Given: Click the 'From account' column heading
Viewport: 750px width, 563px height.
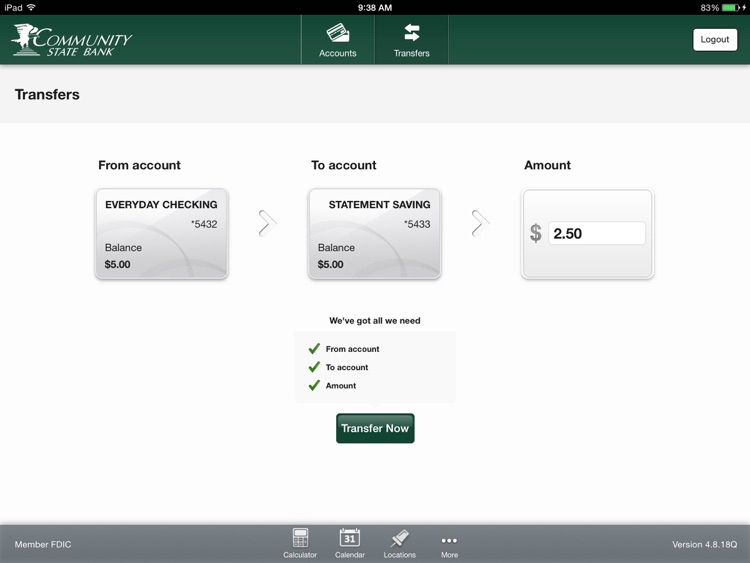Looking at the screenshot, I should 139,165.
